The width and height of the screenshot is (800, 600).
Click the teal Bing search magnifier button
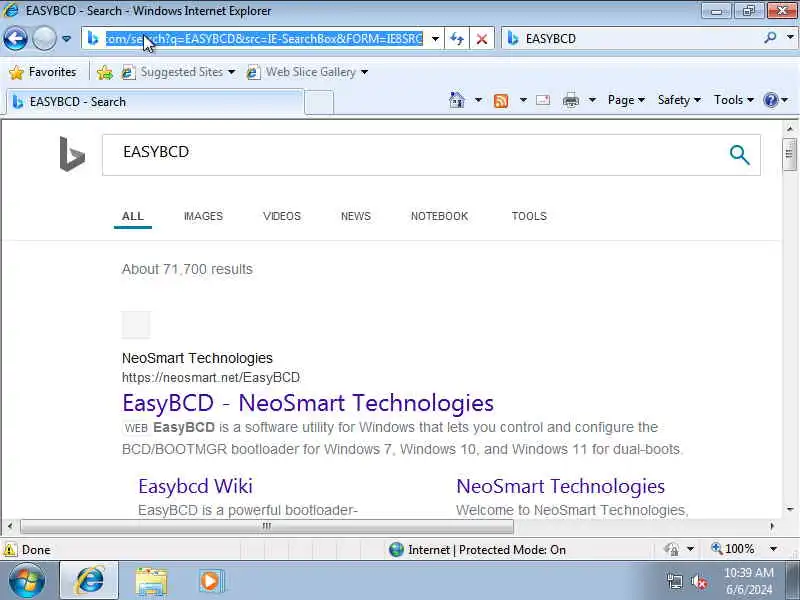[739, 155]
